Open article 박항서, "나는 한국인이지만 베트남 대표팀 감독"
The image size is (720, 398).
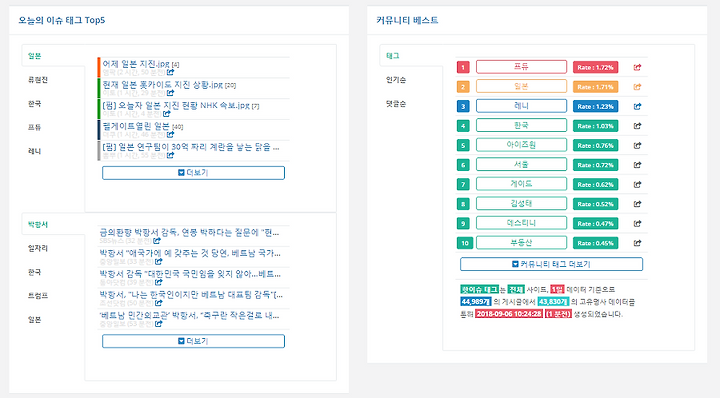(x=191, y=295)
